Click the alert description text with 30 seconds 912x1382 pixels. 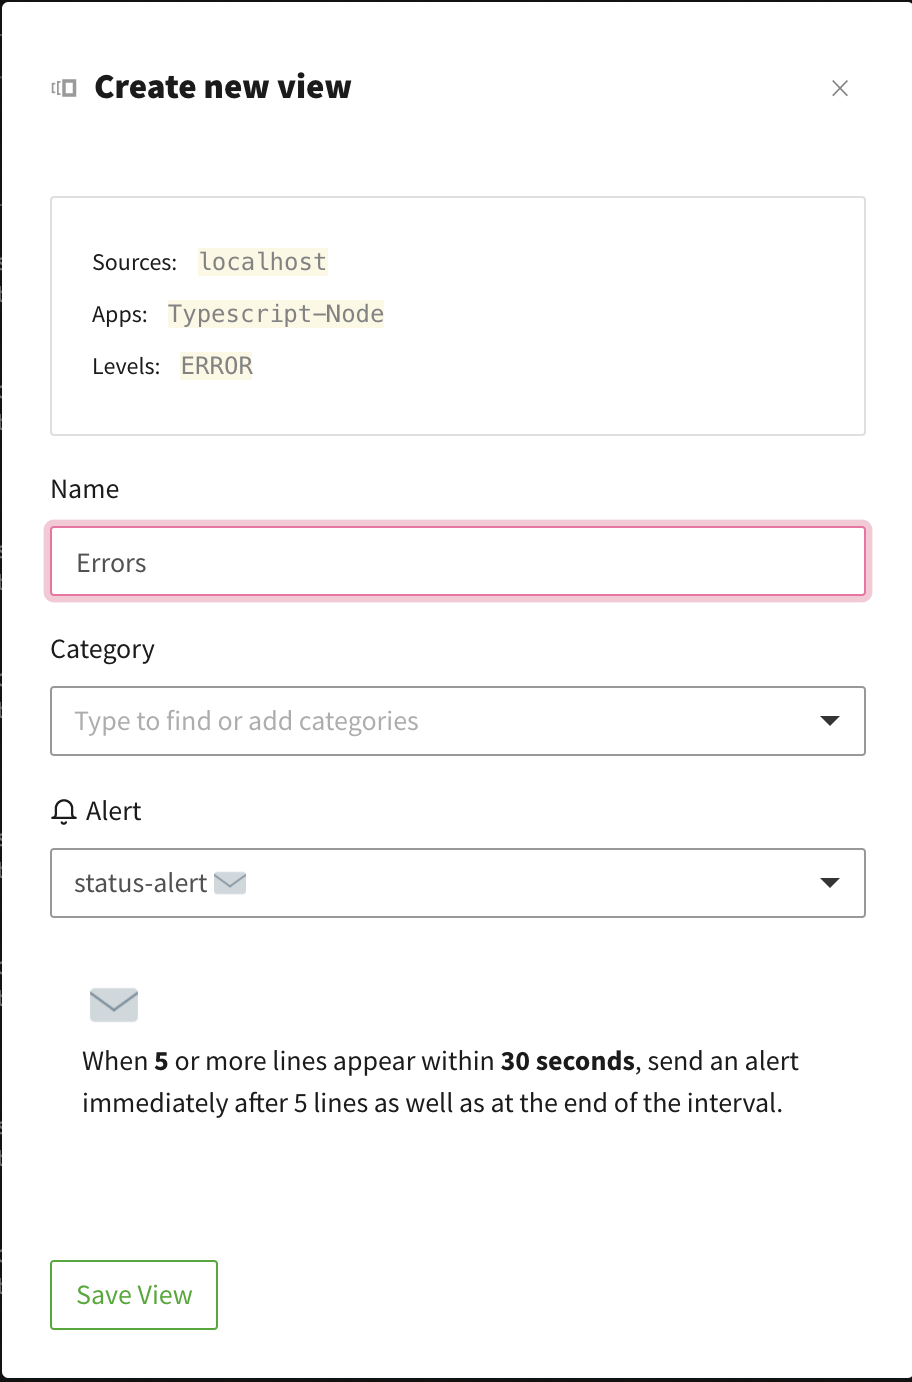tap(440, 1082)
